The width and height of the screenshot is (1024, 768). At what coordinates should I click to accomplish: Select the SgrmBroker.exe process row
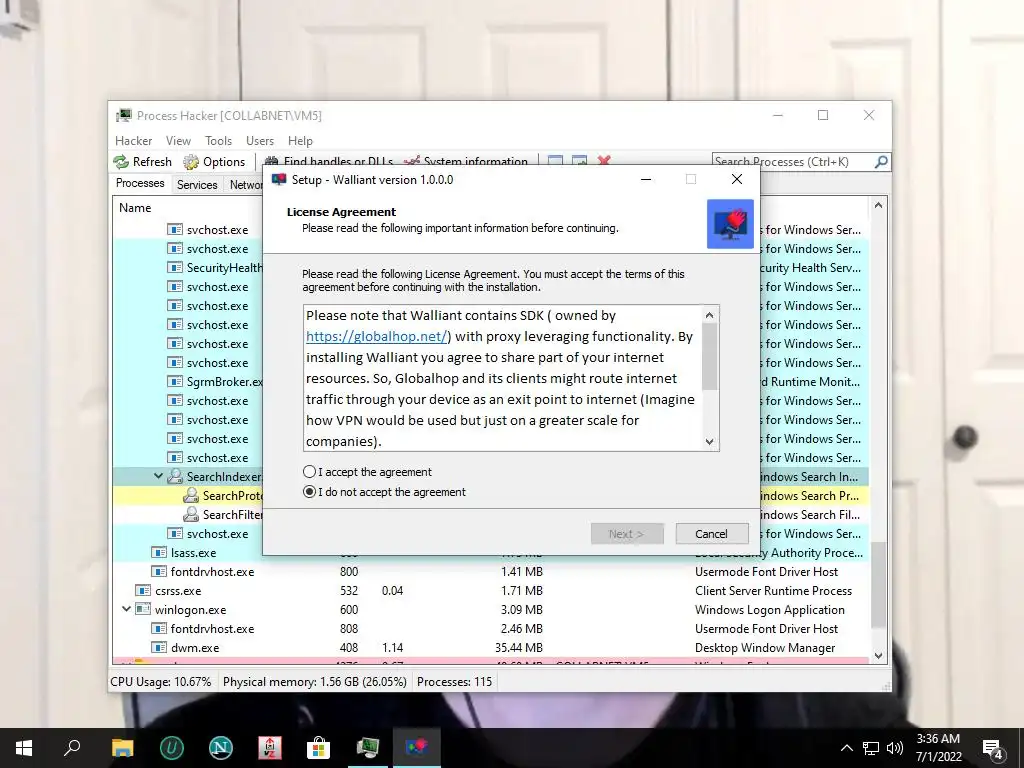[188, 381]
